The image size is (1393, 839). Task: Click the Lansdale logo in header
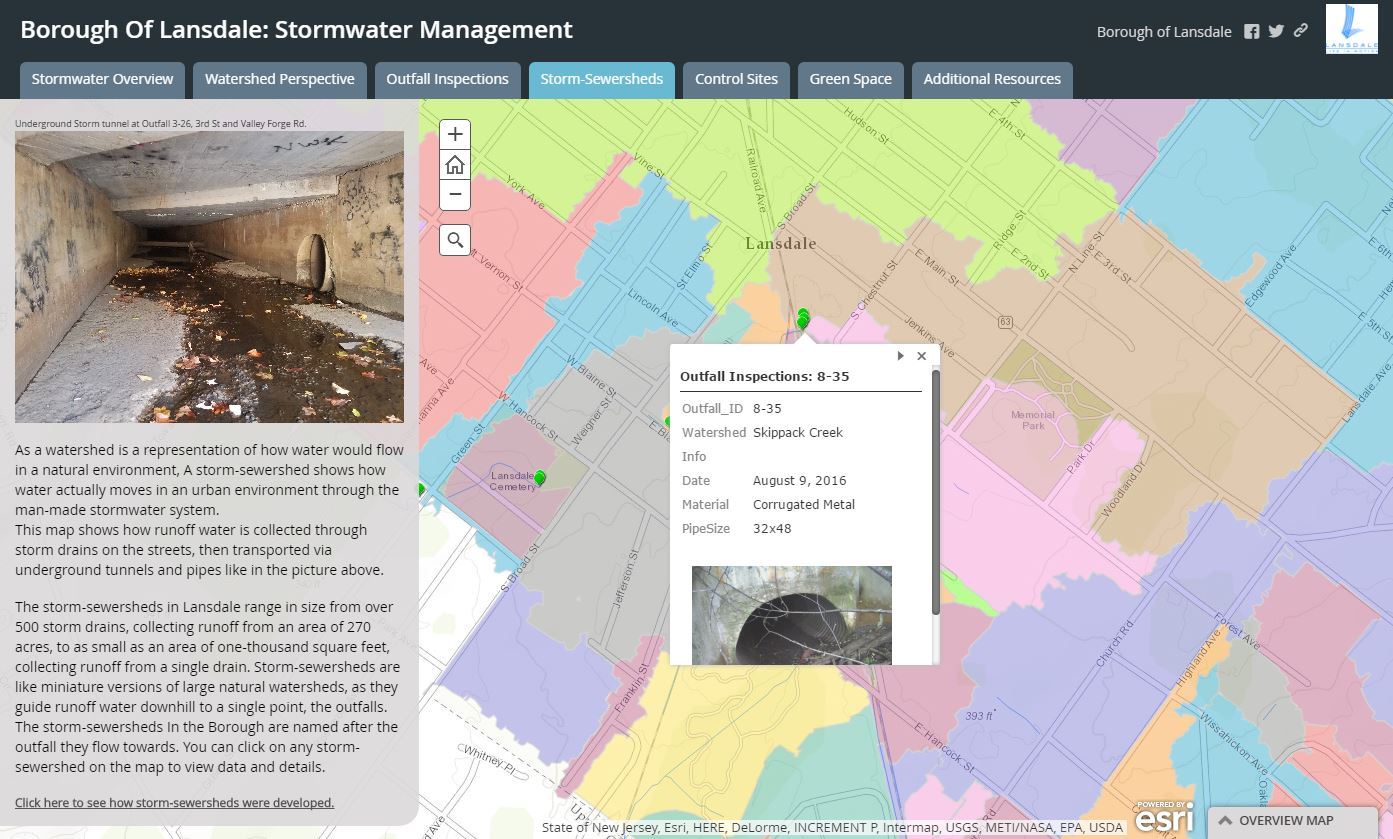tap(1351, 29)
